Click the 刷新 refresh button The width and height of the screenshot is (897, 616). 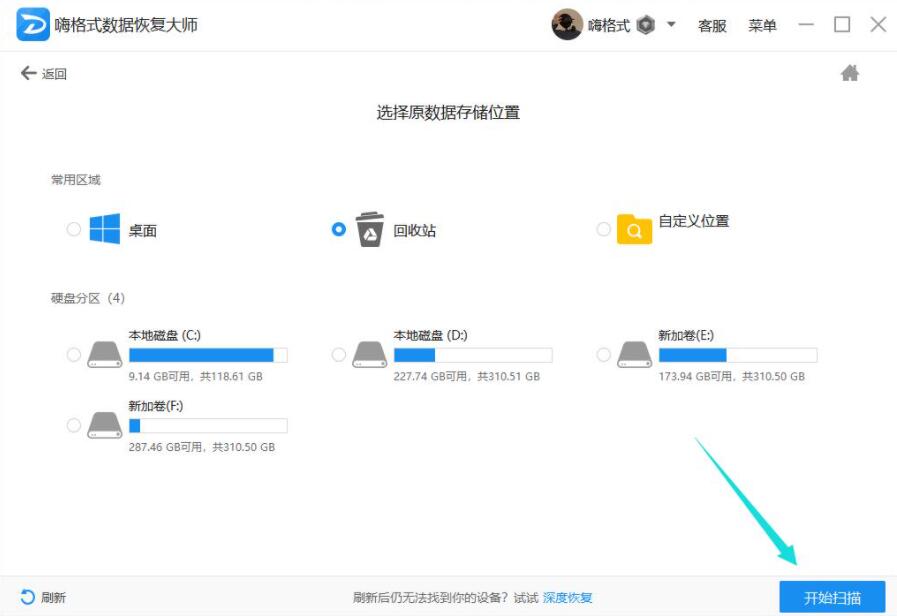point(43,598)
